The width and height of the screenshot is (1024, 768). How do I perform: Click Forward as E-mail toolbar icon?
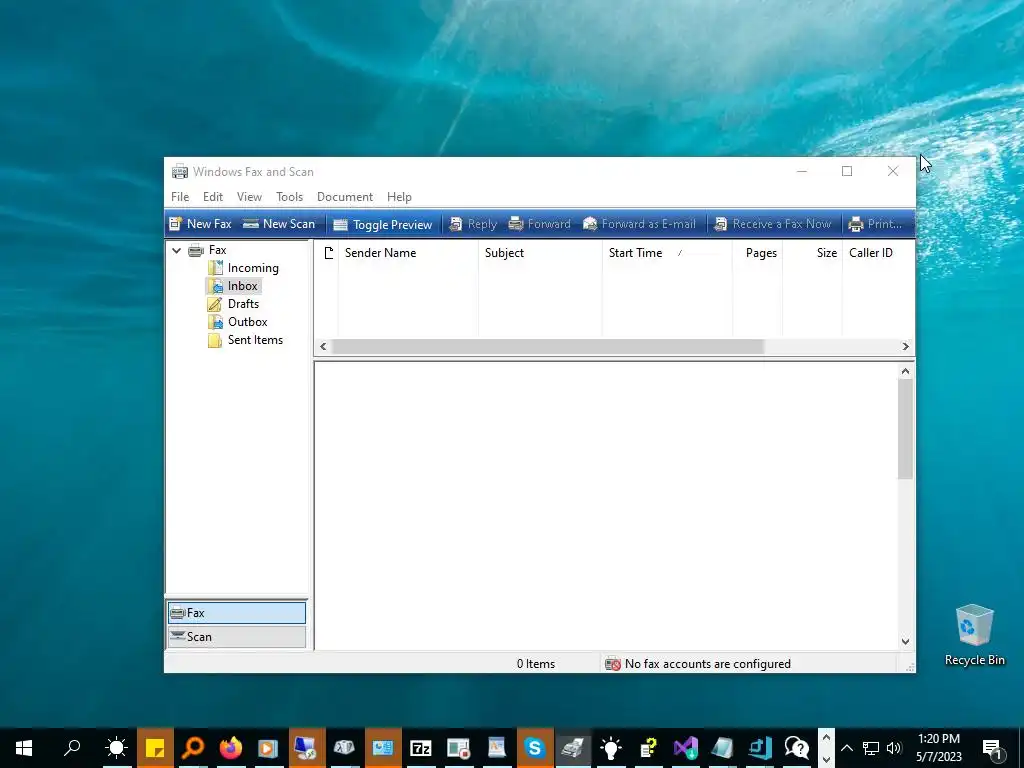coord(639,224)
